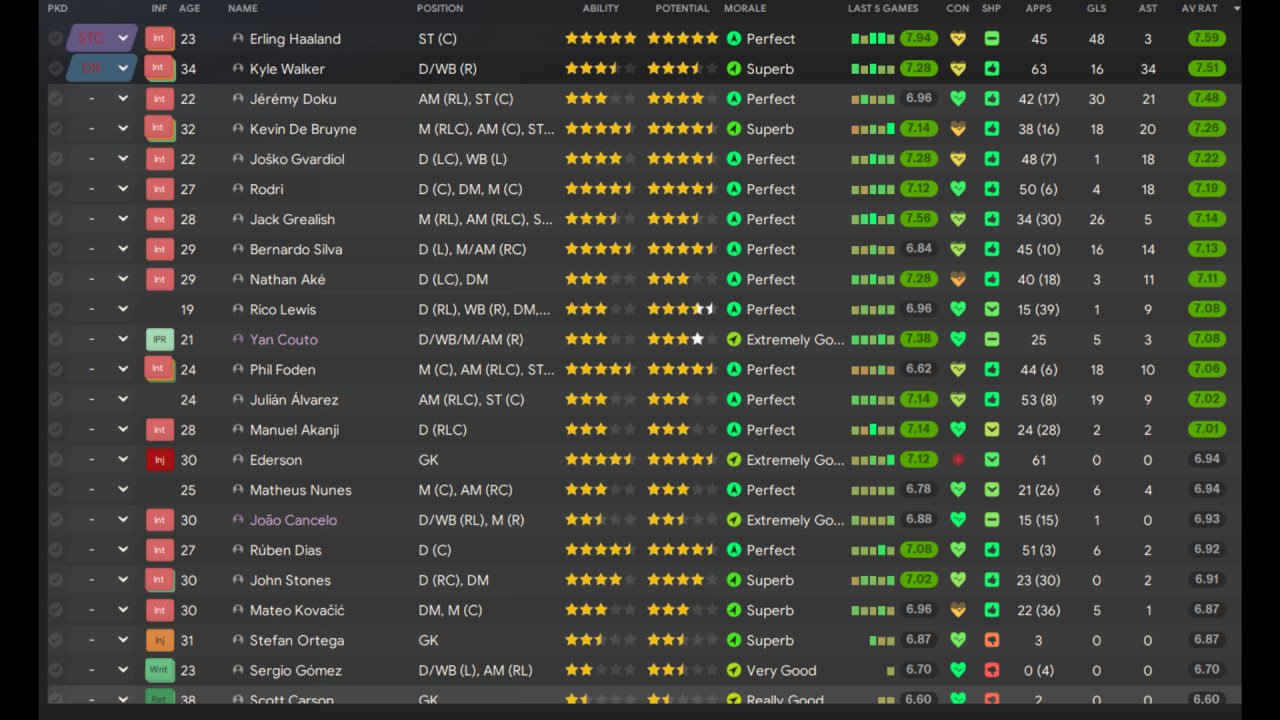
Task: Tick the selection circle for Erling Haaland
Action: (x=55, y=39)
